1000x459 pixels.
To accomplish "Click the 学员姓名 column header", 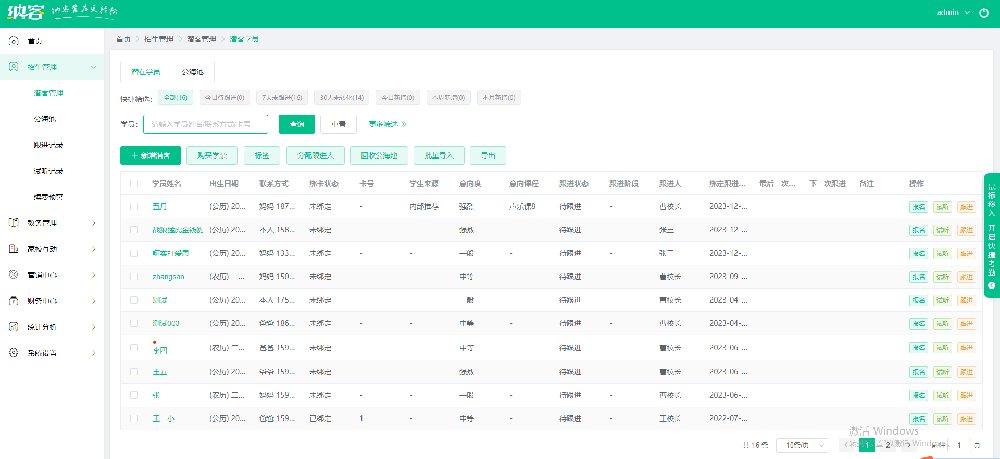I will click(x=167, y=184).
